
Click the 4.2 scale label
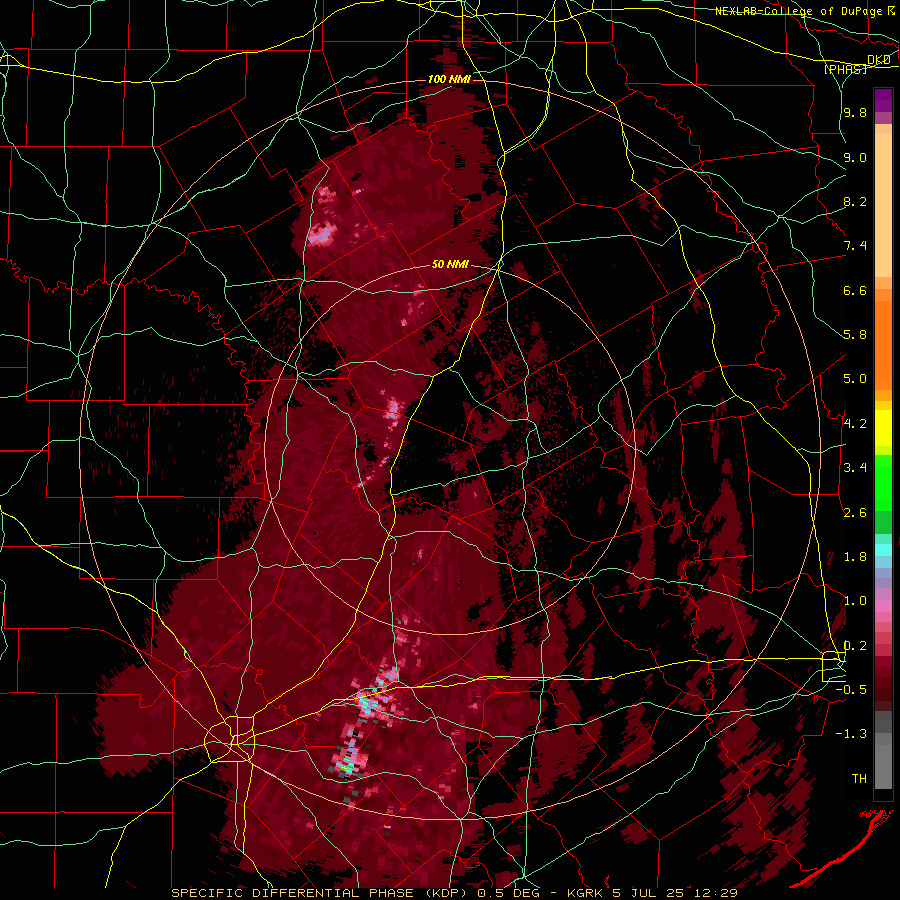pyautogui.click(x=855, y=424)
